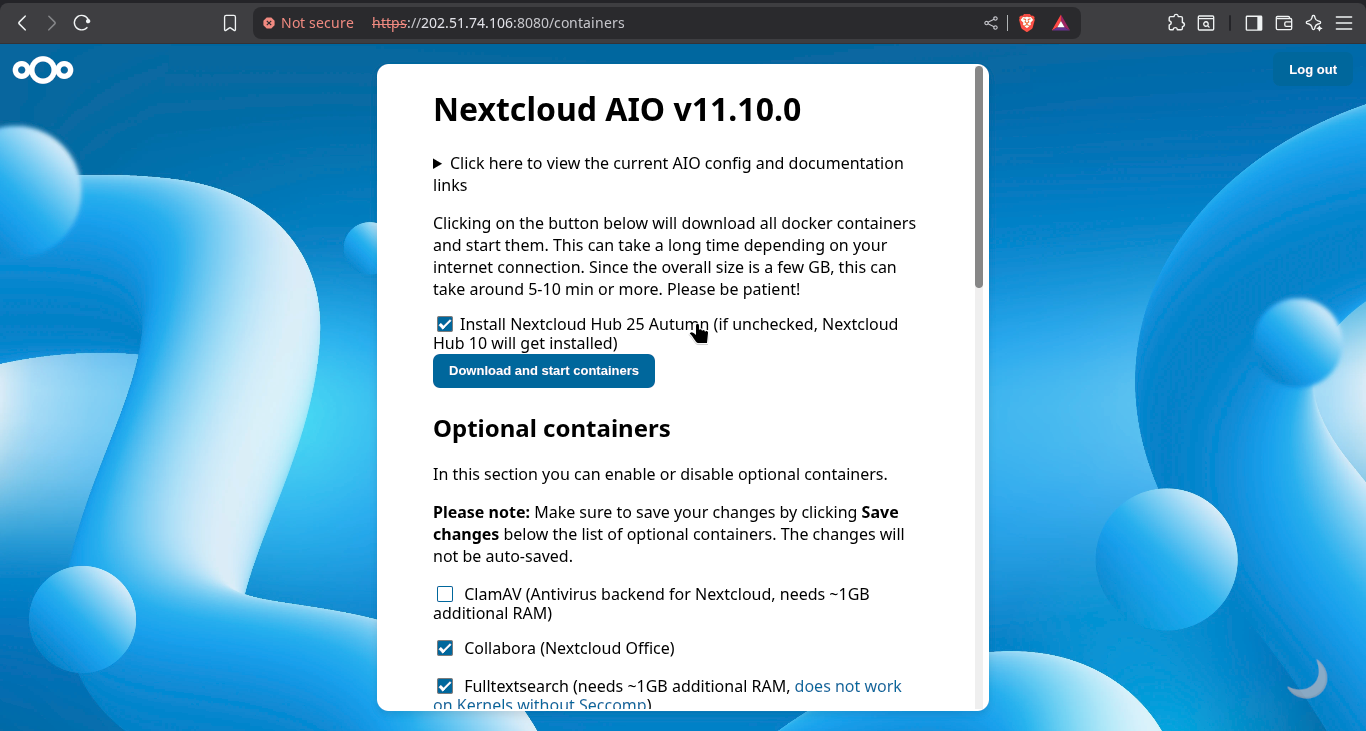Screen dimensions: 1366x731
Task: Log out of Nextcloud AIO
Action: (x=1312, y=70)
